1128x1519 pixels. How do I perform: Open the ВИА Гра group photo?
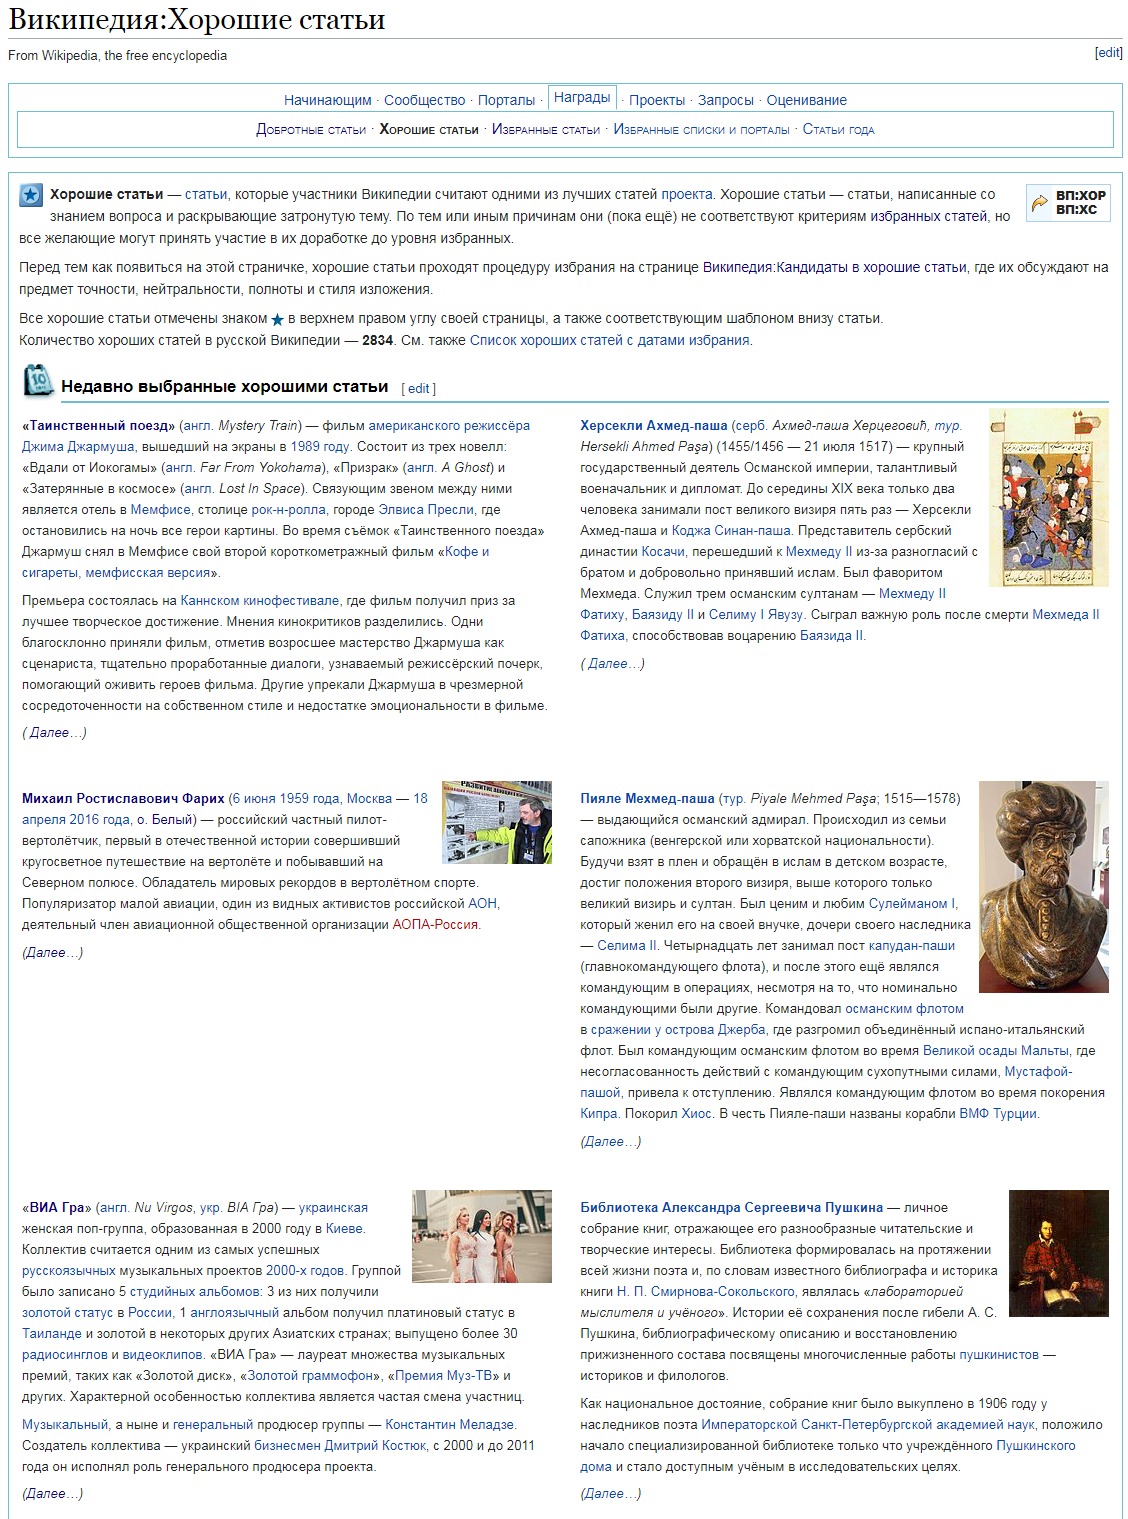click(x=482, y=1236)
